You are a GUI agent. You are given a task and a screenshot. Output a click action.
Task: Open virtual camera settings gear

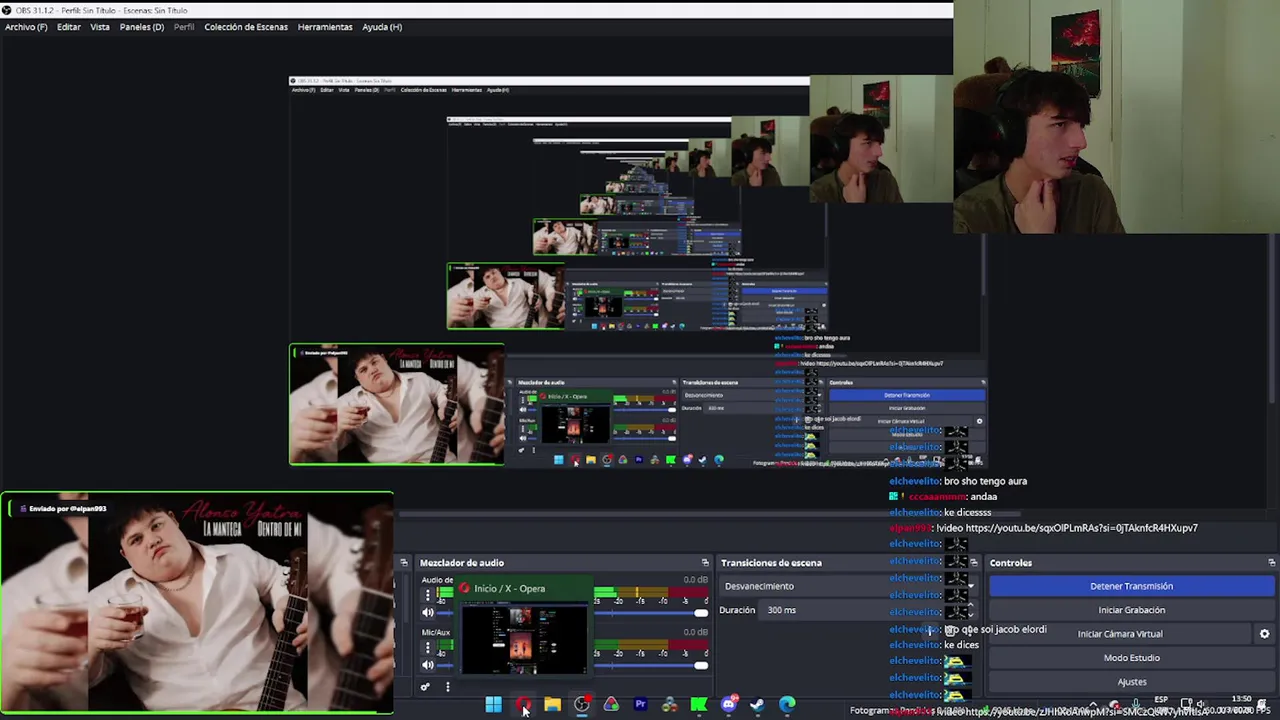tap(1264, 634)
